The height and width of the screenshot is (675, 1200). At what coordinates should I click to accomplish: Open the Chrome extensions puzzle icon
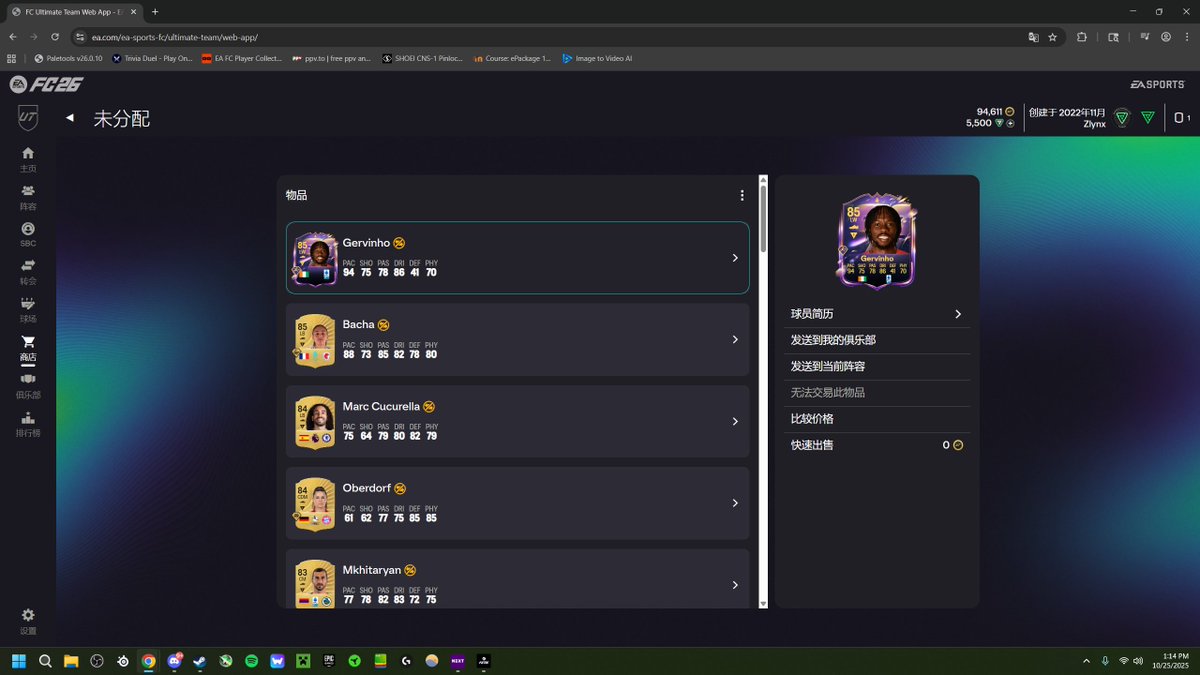coord(1082,37)
